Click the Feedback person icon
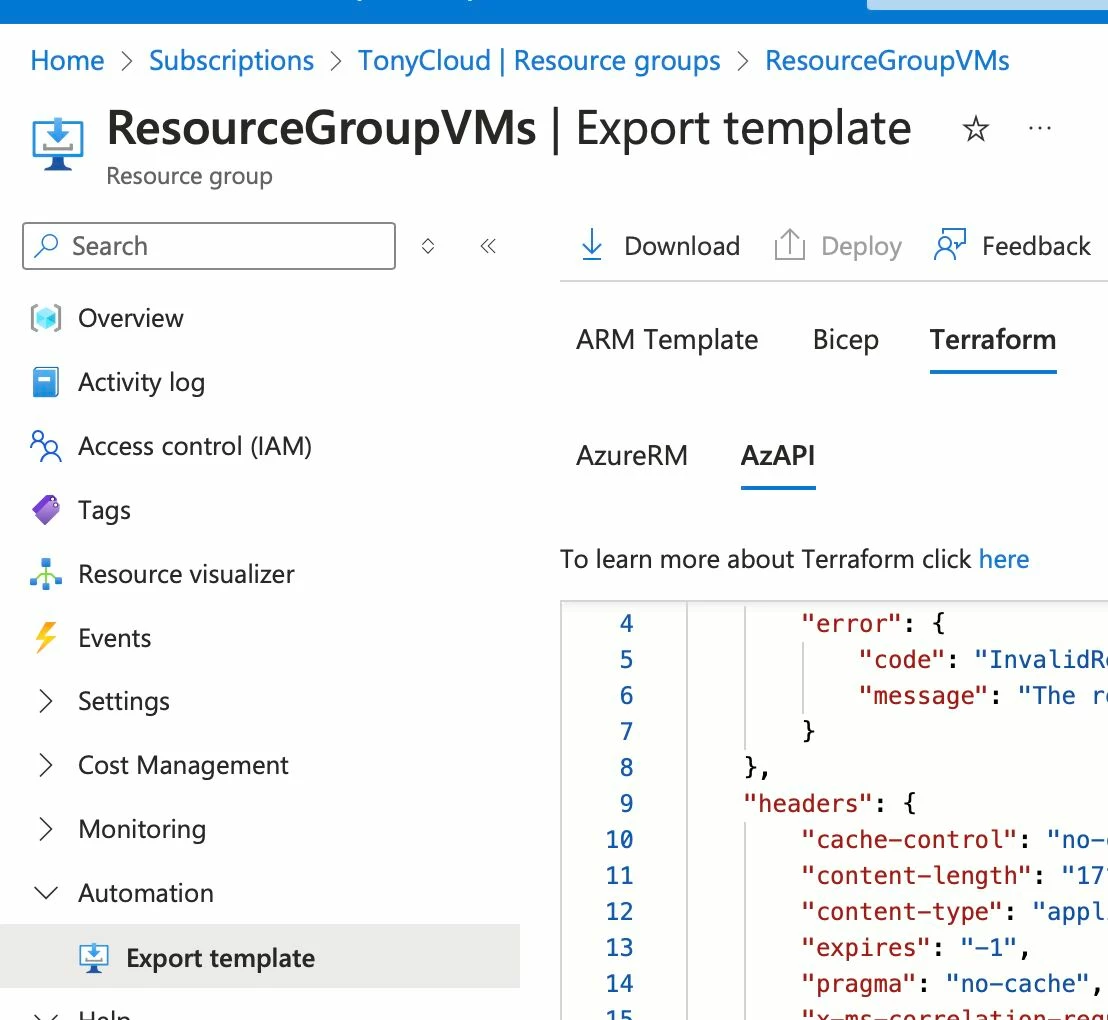Viewport: 1108px width, 1020px height. (x=949, y=245)
